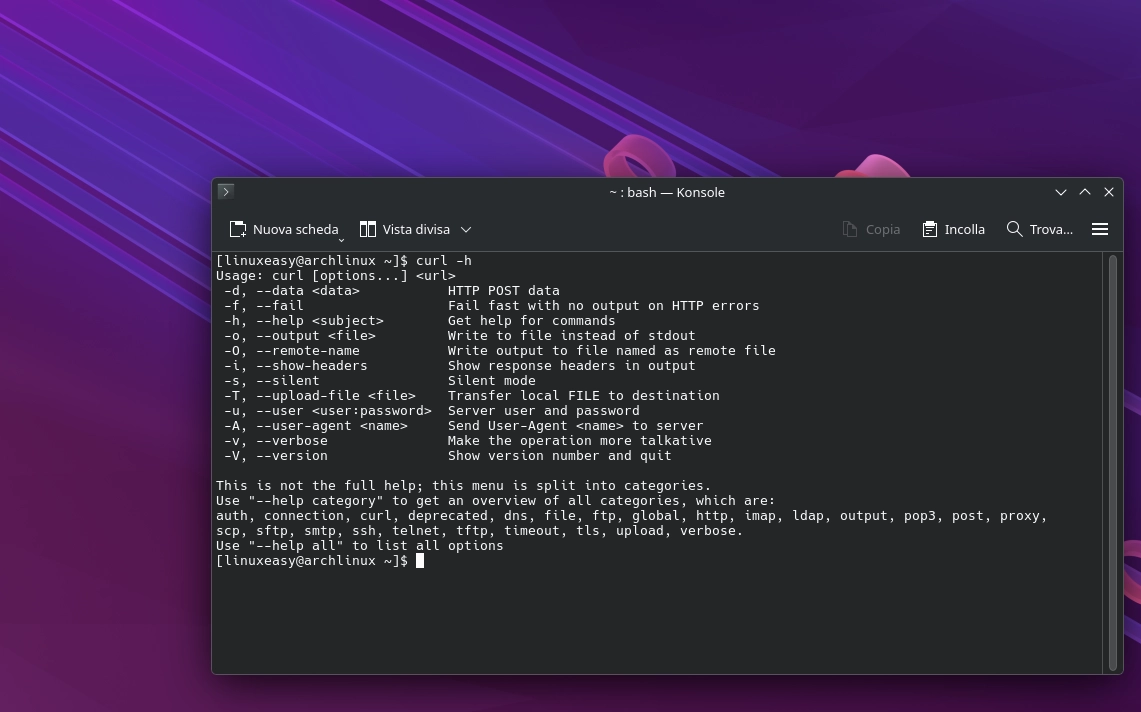Click the title bar down chevron
Screen dimensions: 1141x712
coord(1060,192)
